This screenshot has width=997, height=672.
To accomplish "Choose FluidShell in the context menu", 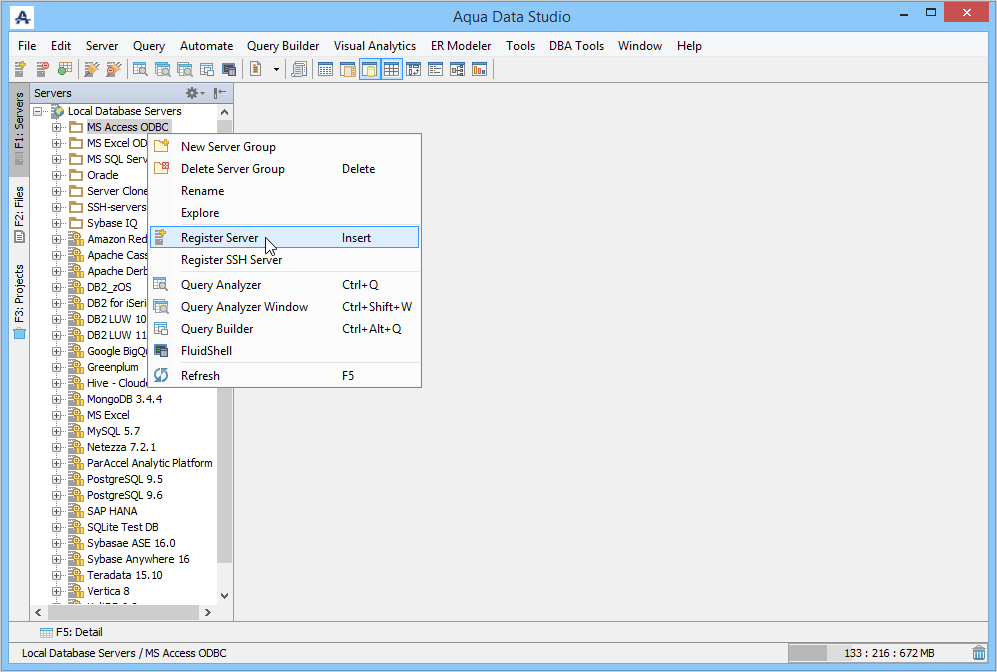I will click(x=285, y=351).
